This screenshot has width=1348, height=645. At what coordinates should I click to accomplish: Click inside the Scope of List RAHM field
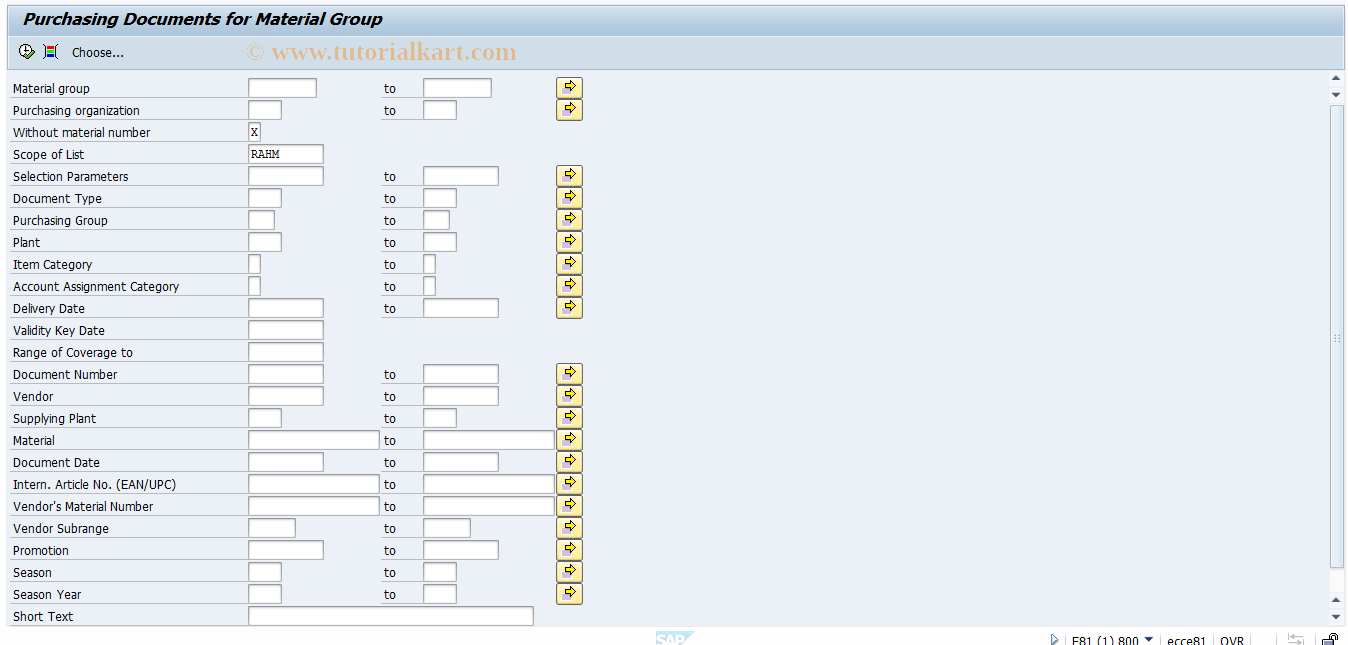pos(285,153)
